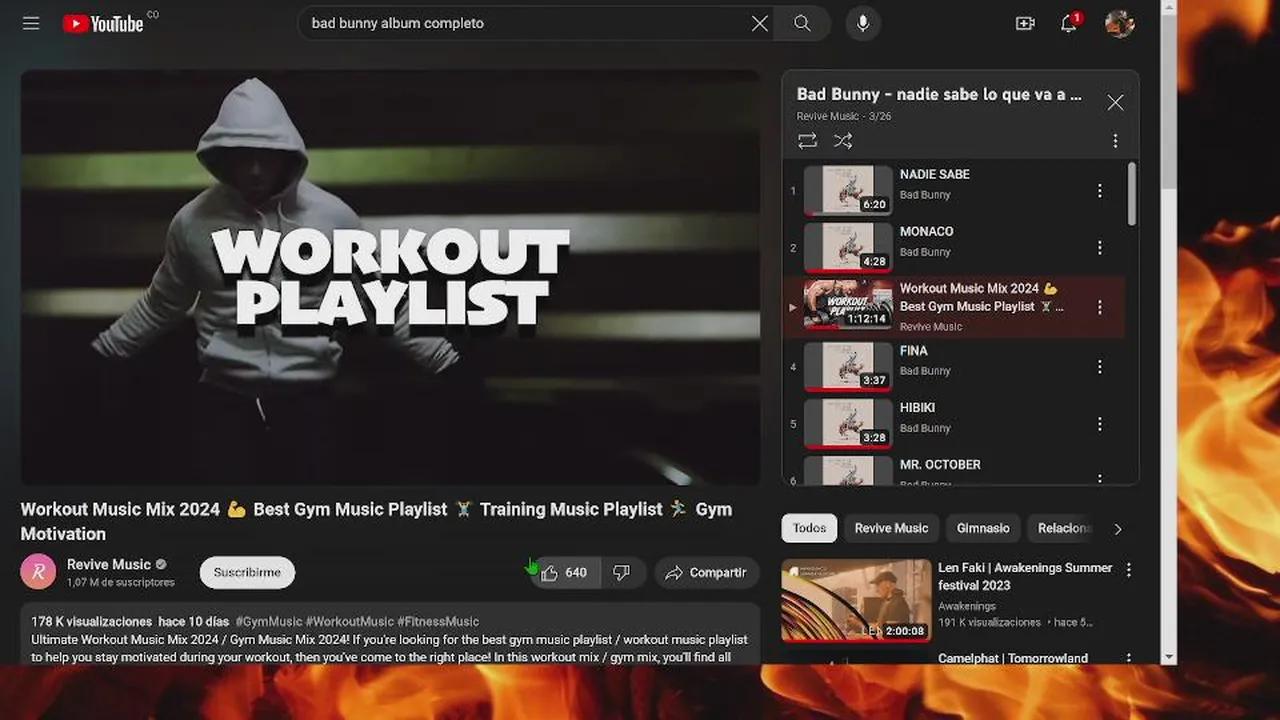
Task: Show more filter chips with arrow
Action: (1118, 529)
